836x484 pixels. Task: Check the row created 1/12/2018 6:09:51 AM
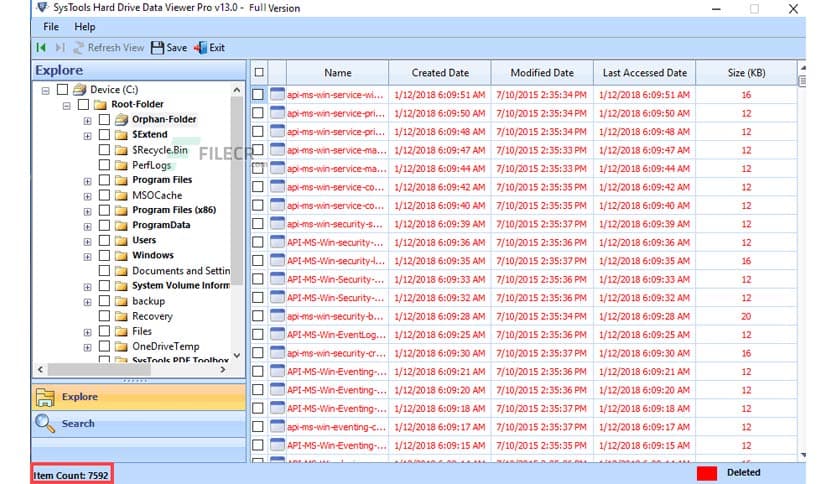[258, 94]
